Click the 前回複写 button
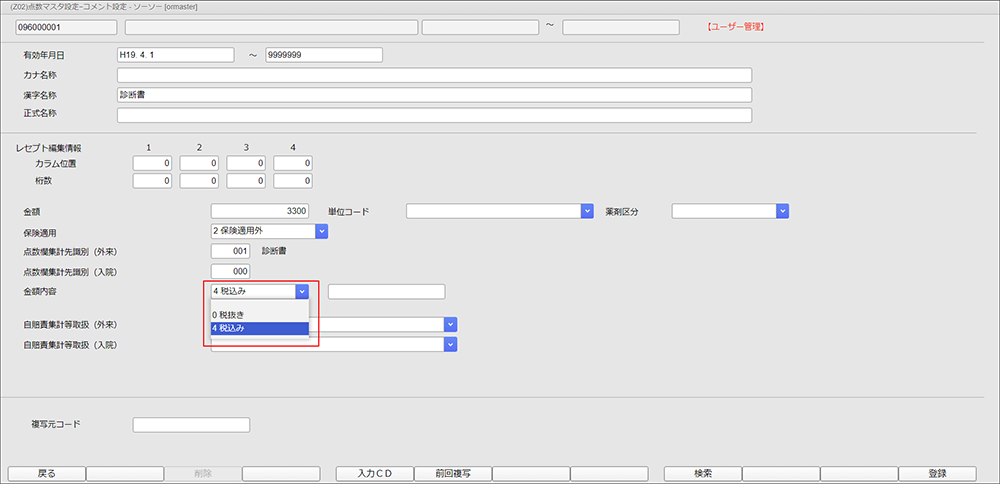Image resolution: width=1000 pixels, height=484 pixels. click(453, 473)
